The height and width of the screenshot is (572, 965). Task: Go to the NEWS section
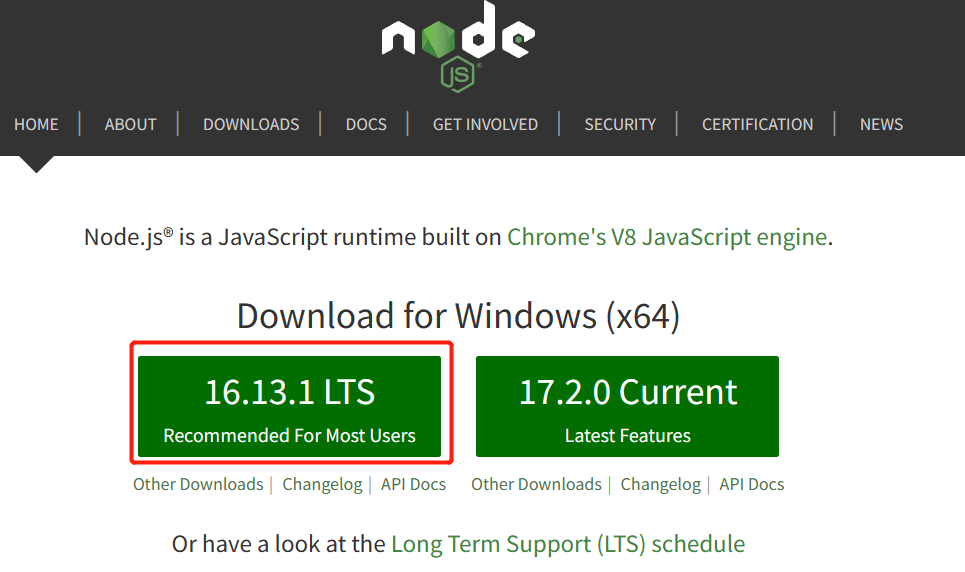881,124
